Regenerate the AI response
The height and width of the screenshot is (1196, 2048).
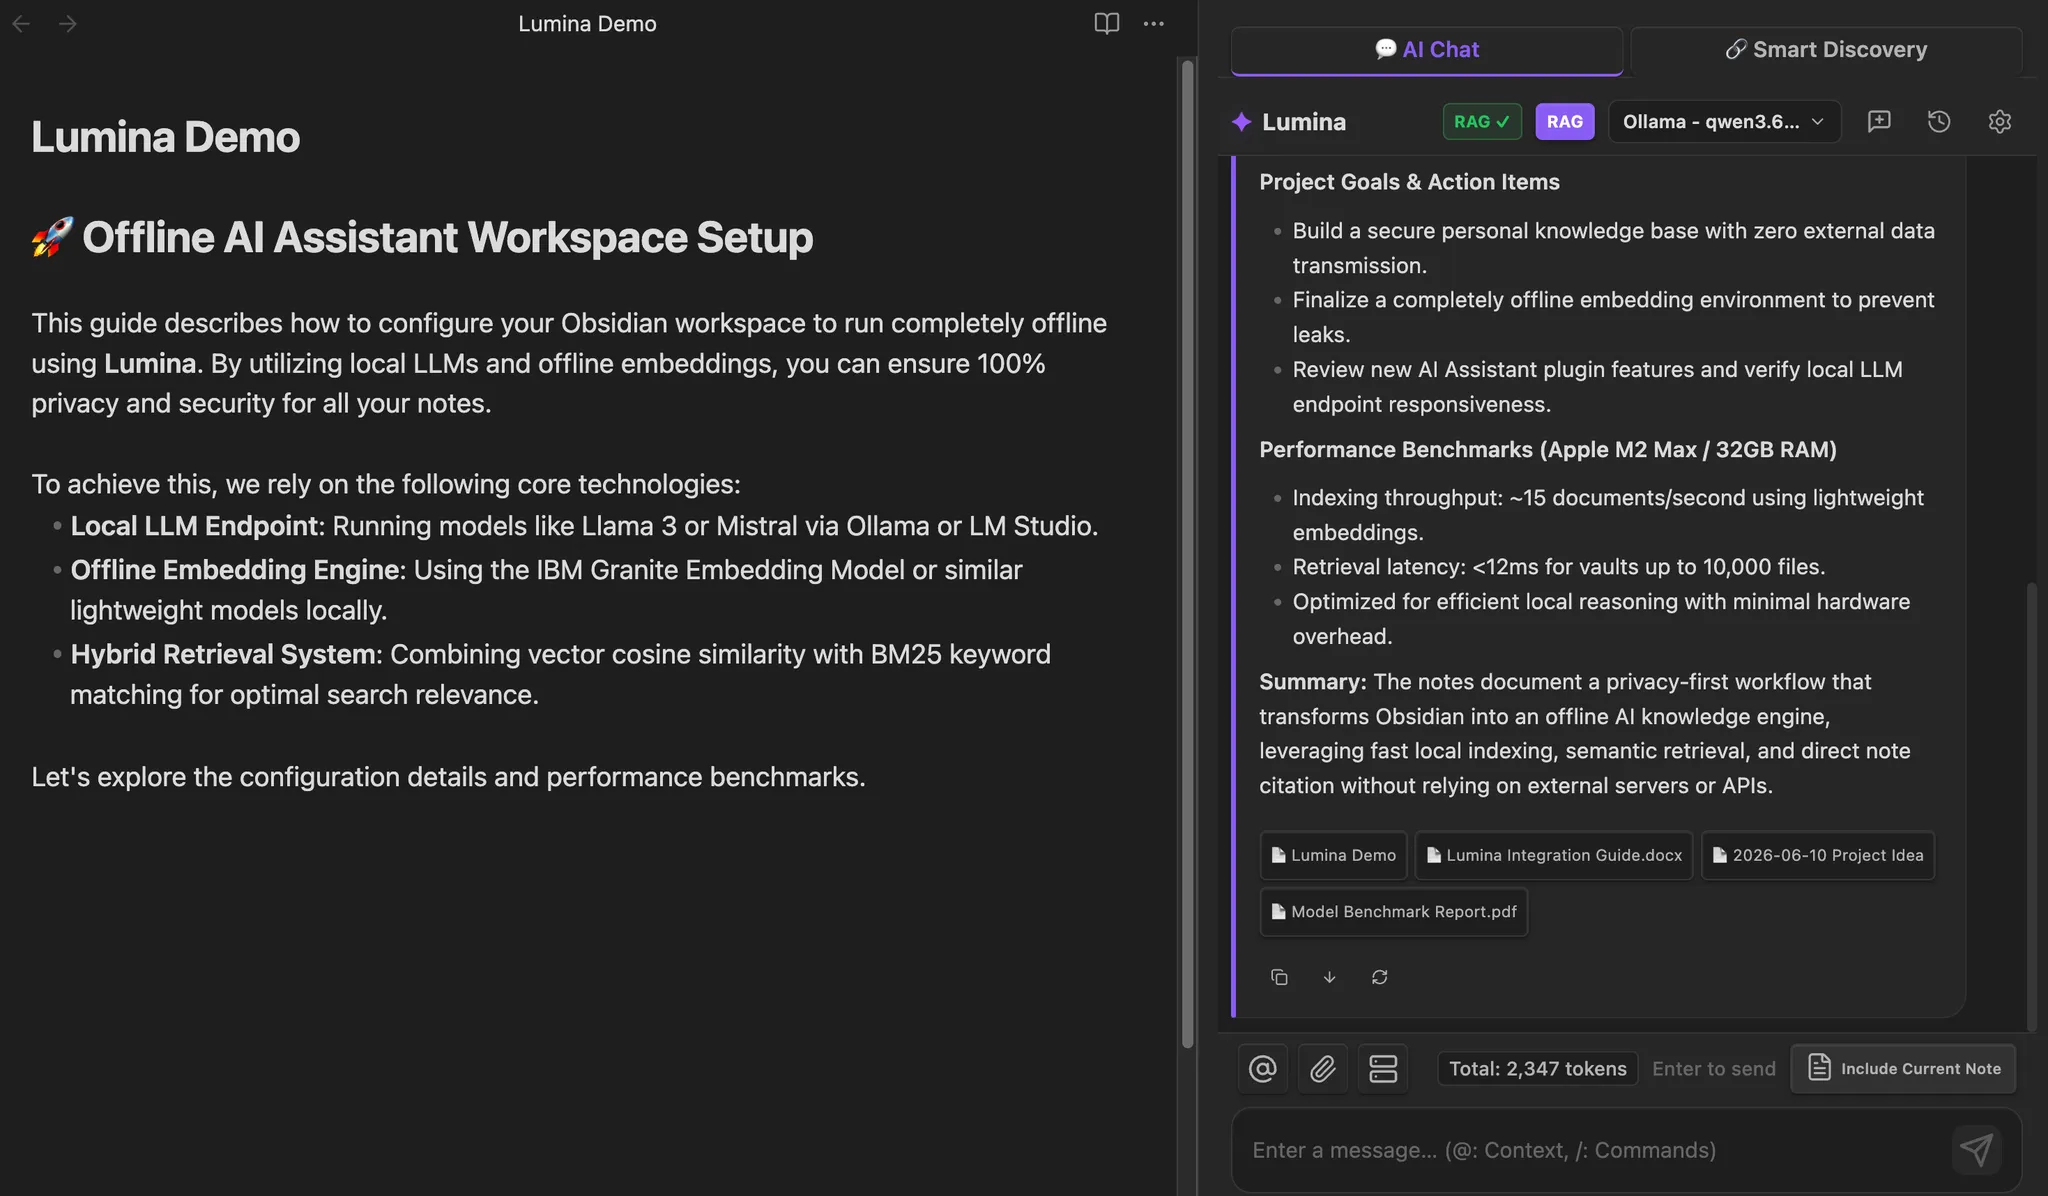pyautogui.click(x=1379, y=977)
